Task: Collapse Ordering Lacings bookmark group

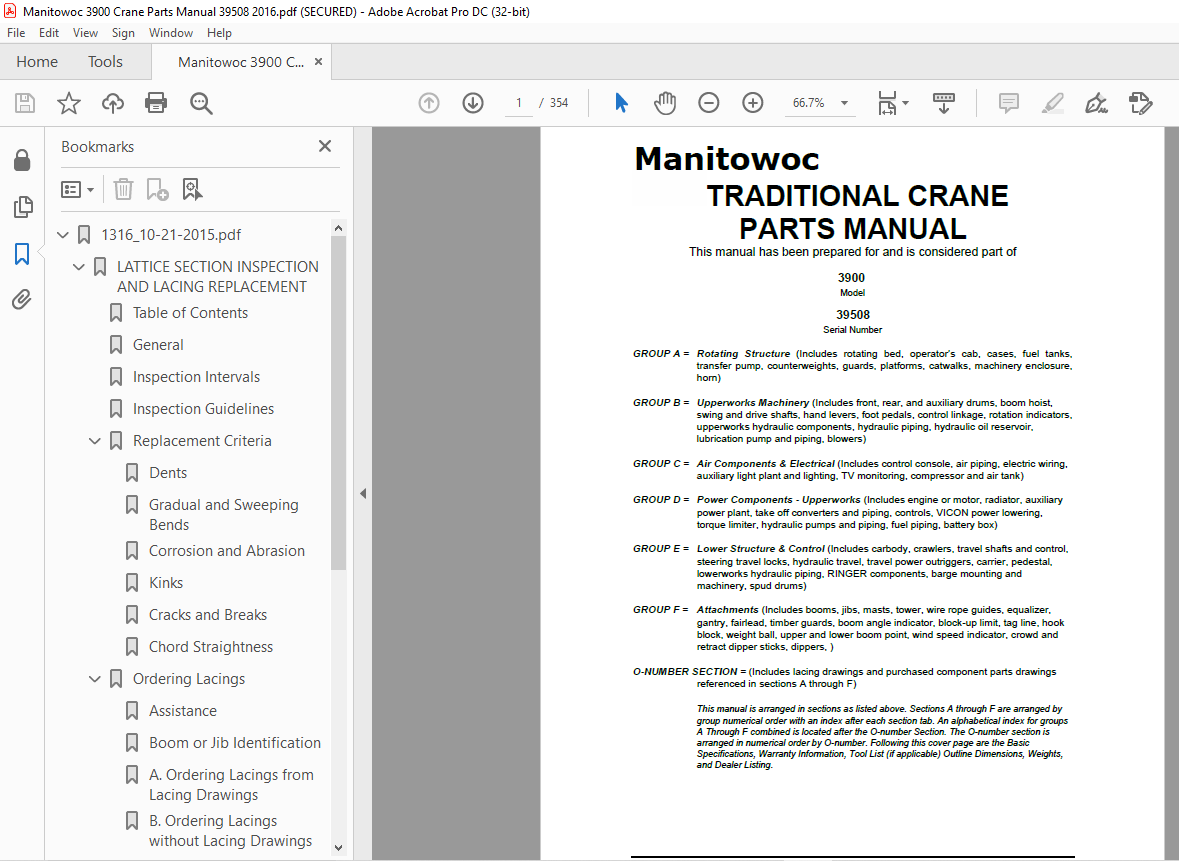Action: [x=95, y=678]
